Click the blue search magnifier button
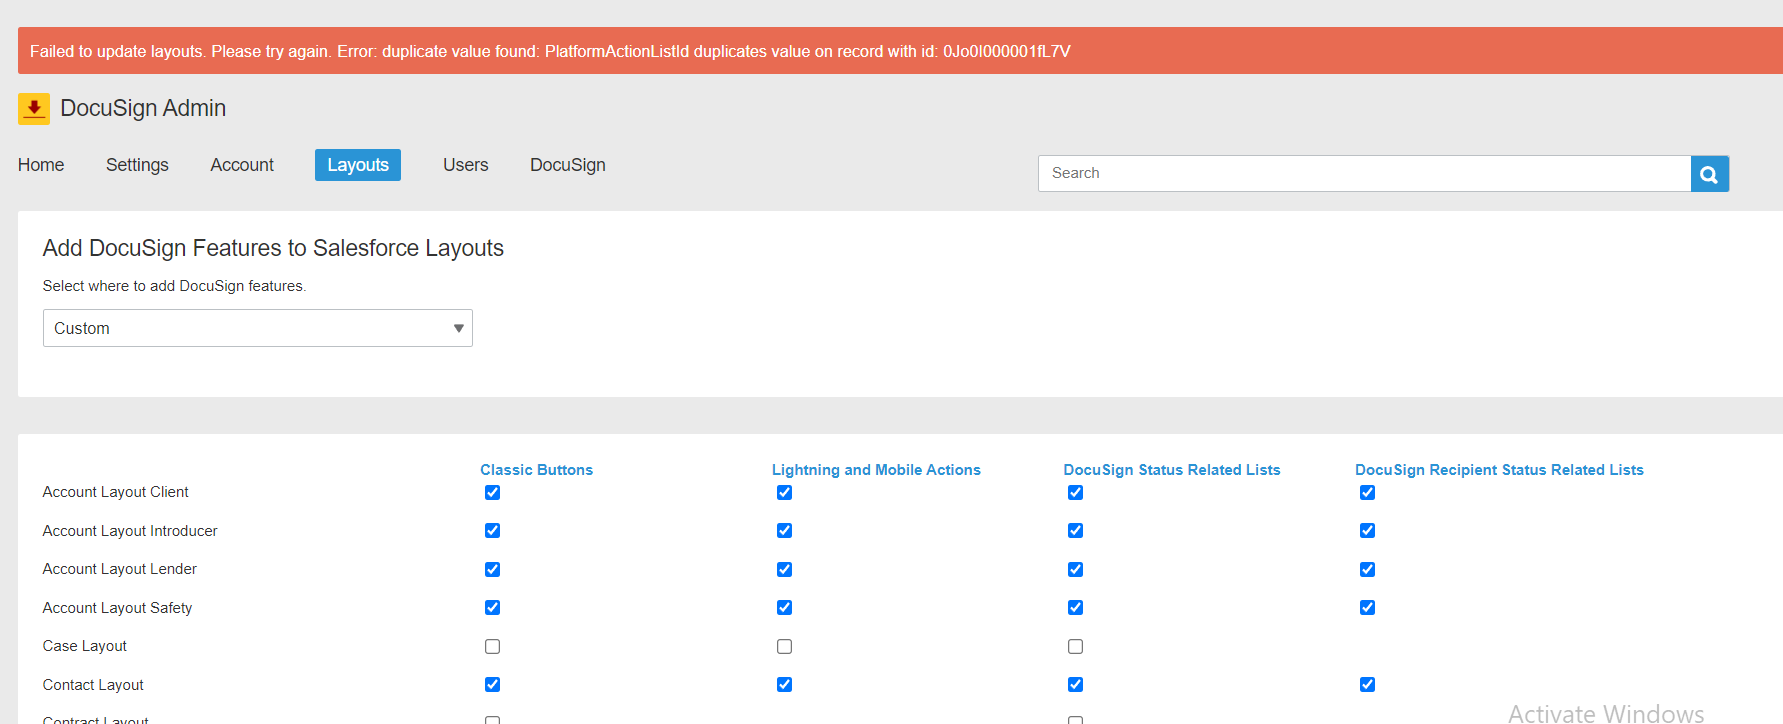This screenshot has height=724, width=1783. click(1709, 174)
